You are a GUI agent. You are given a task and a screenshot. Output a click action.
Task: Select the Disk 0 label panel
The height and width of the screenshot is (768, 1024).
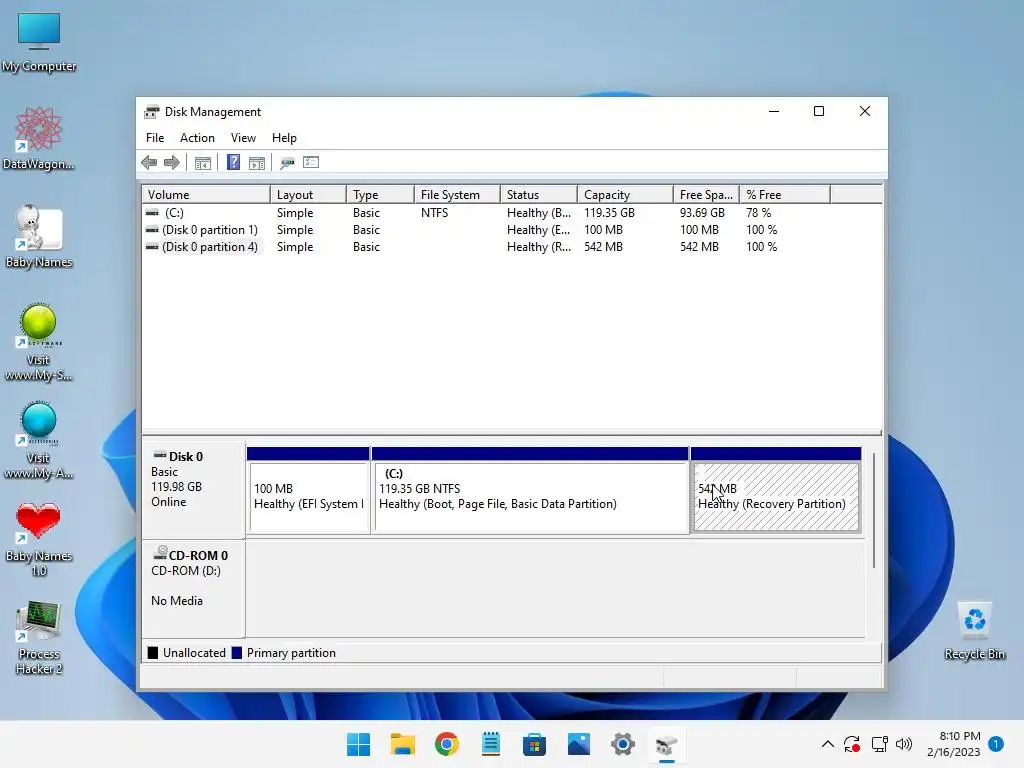[193, 490]
